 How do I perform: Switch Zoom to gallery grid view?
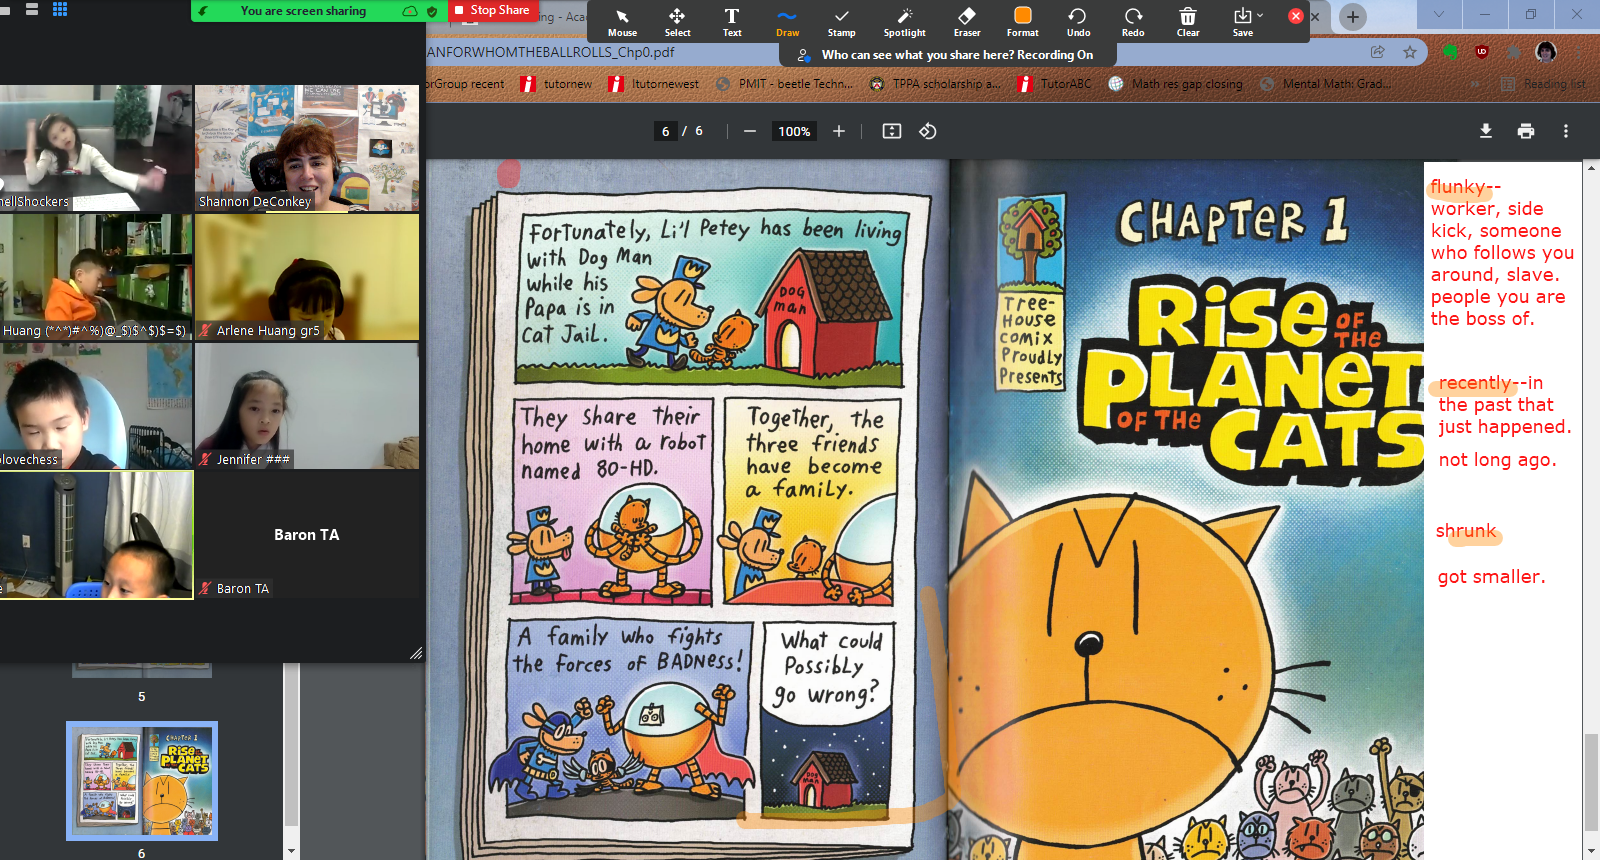coord(59,9)
